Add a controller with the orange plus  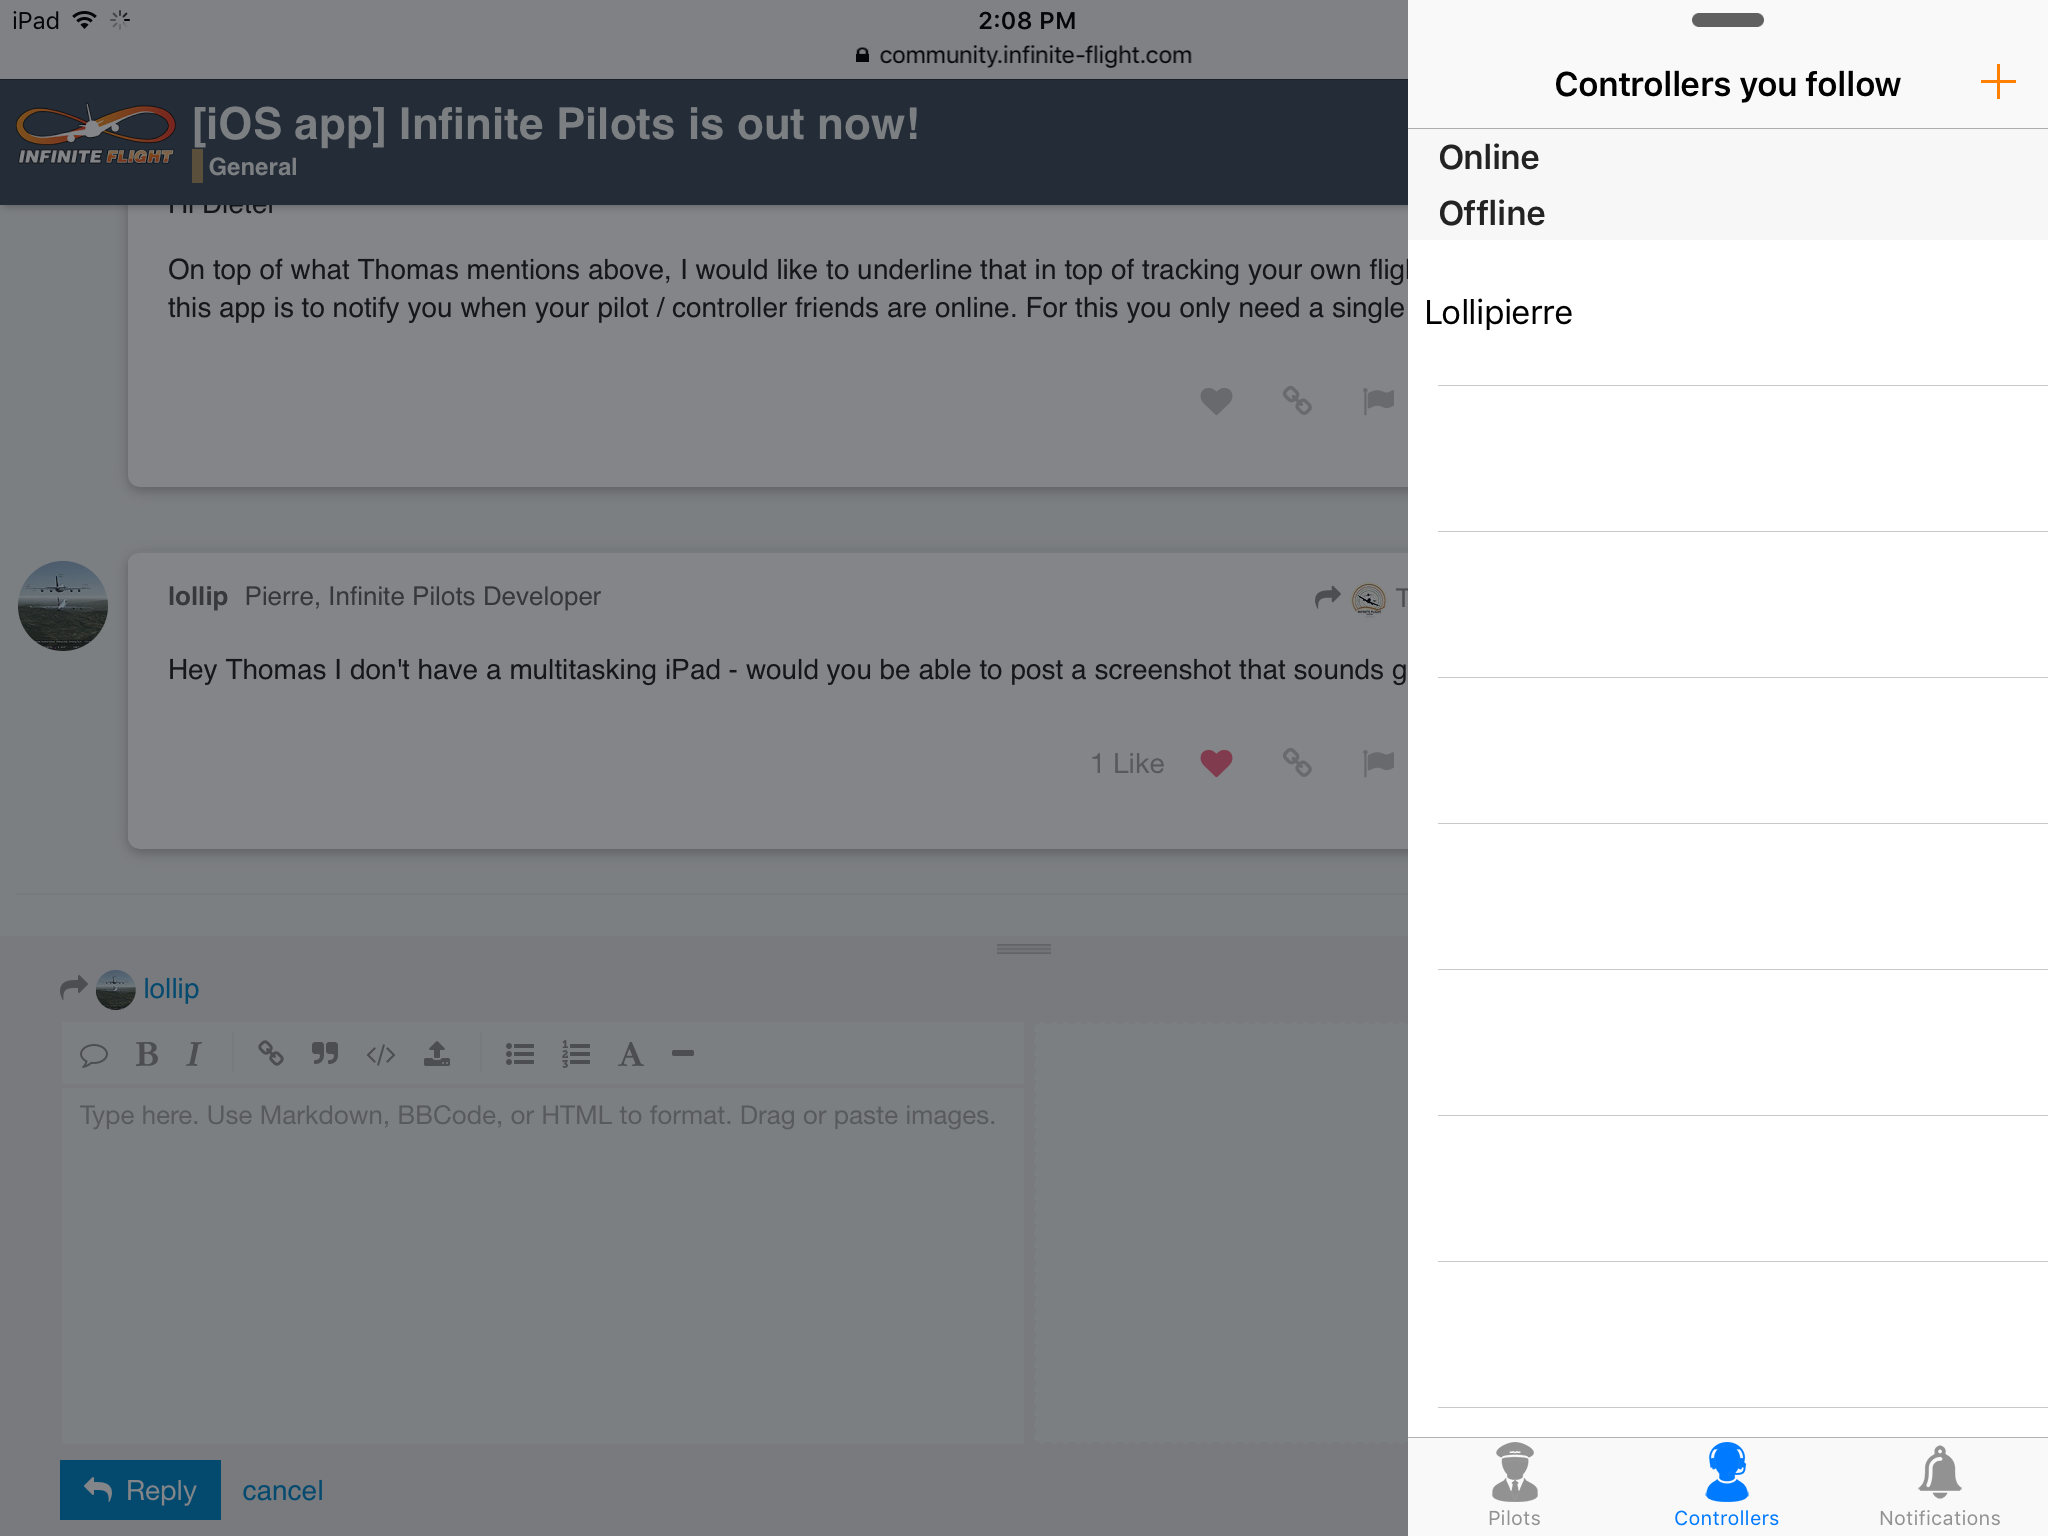coord(1997,83)
